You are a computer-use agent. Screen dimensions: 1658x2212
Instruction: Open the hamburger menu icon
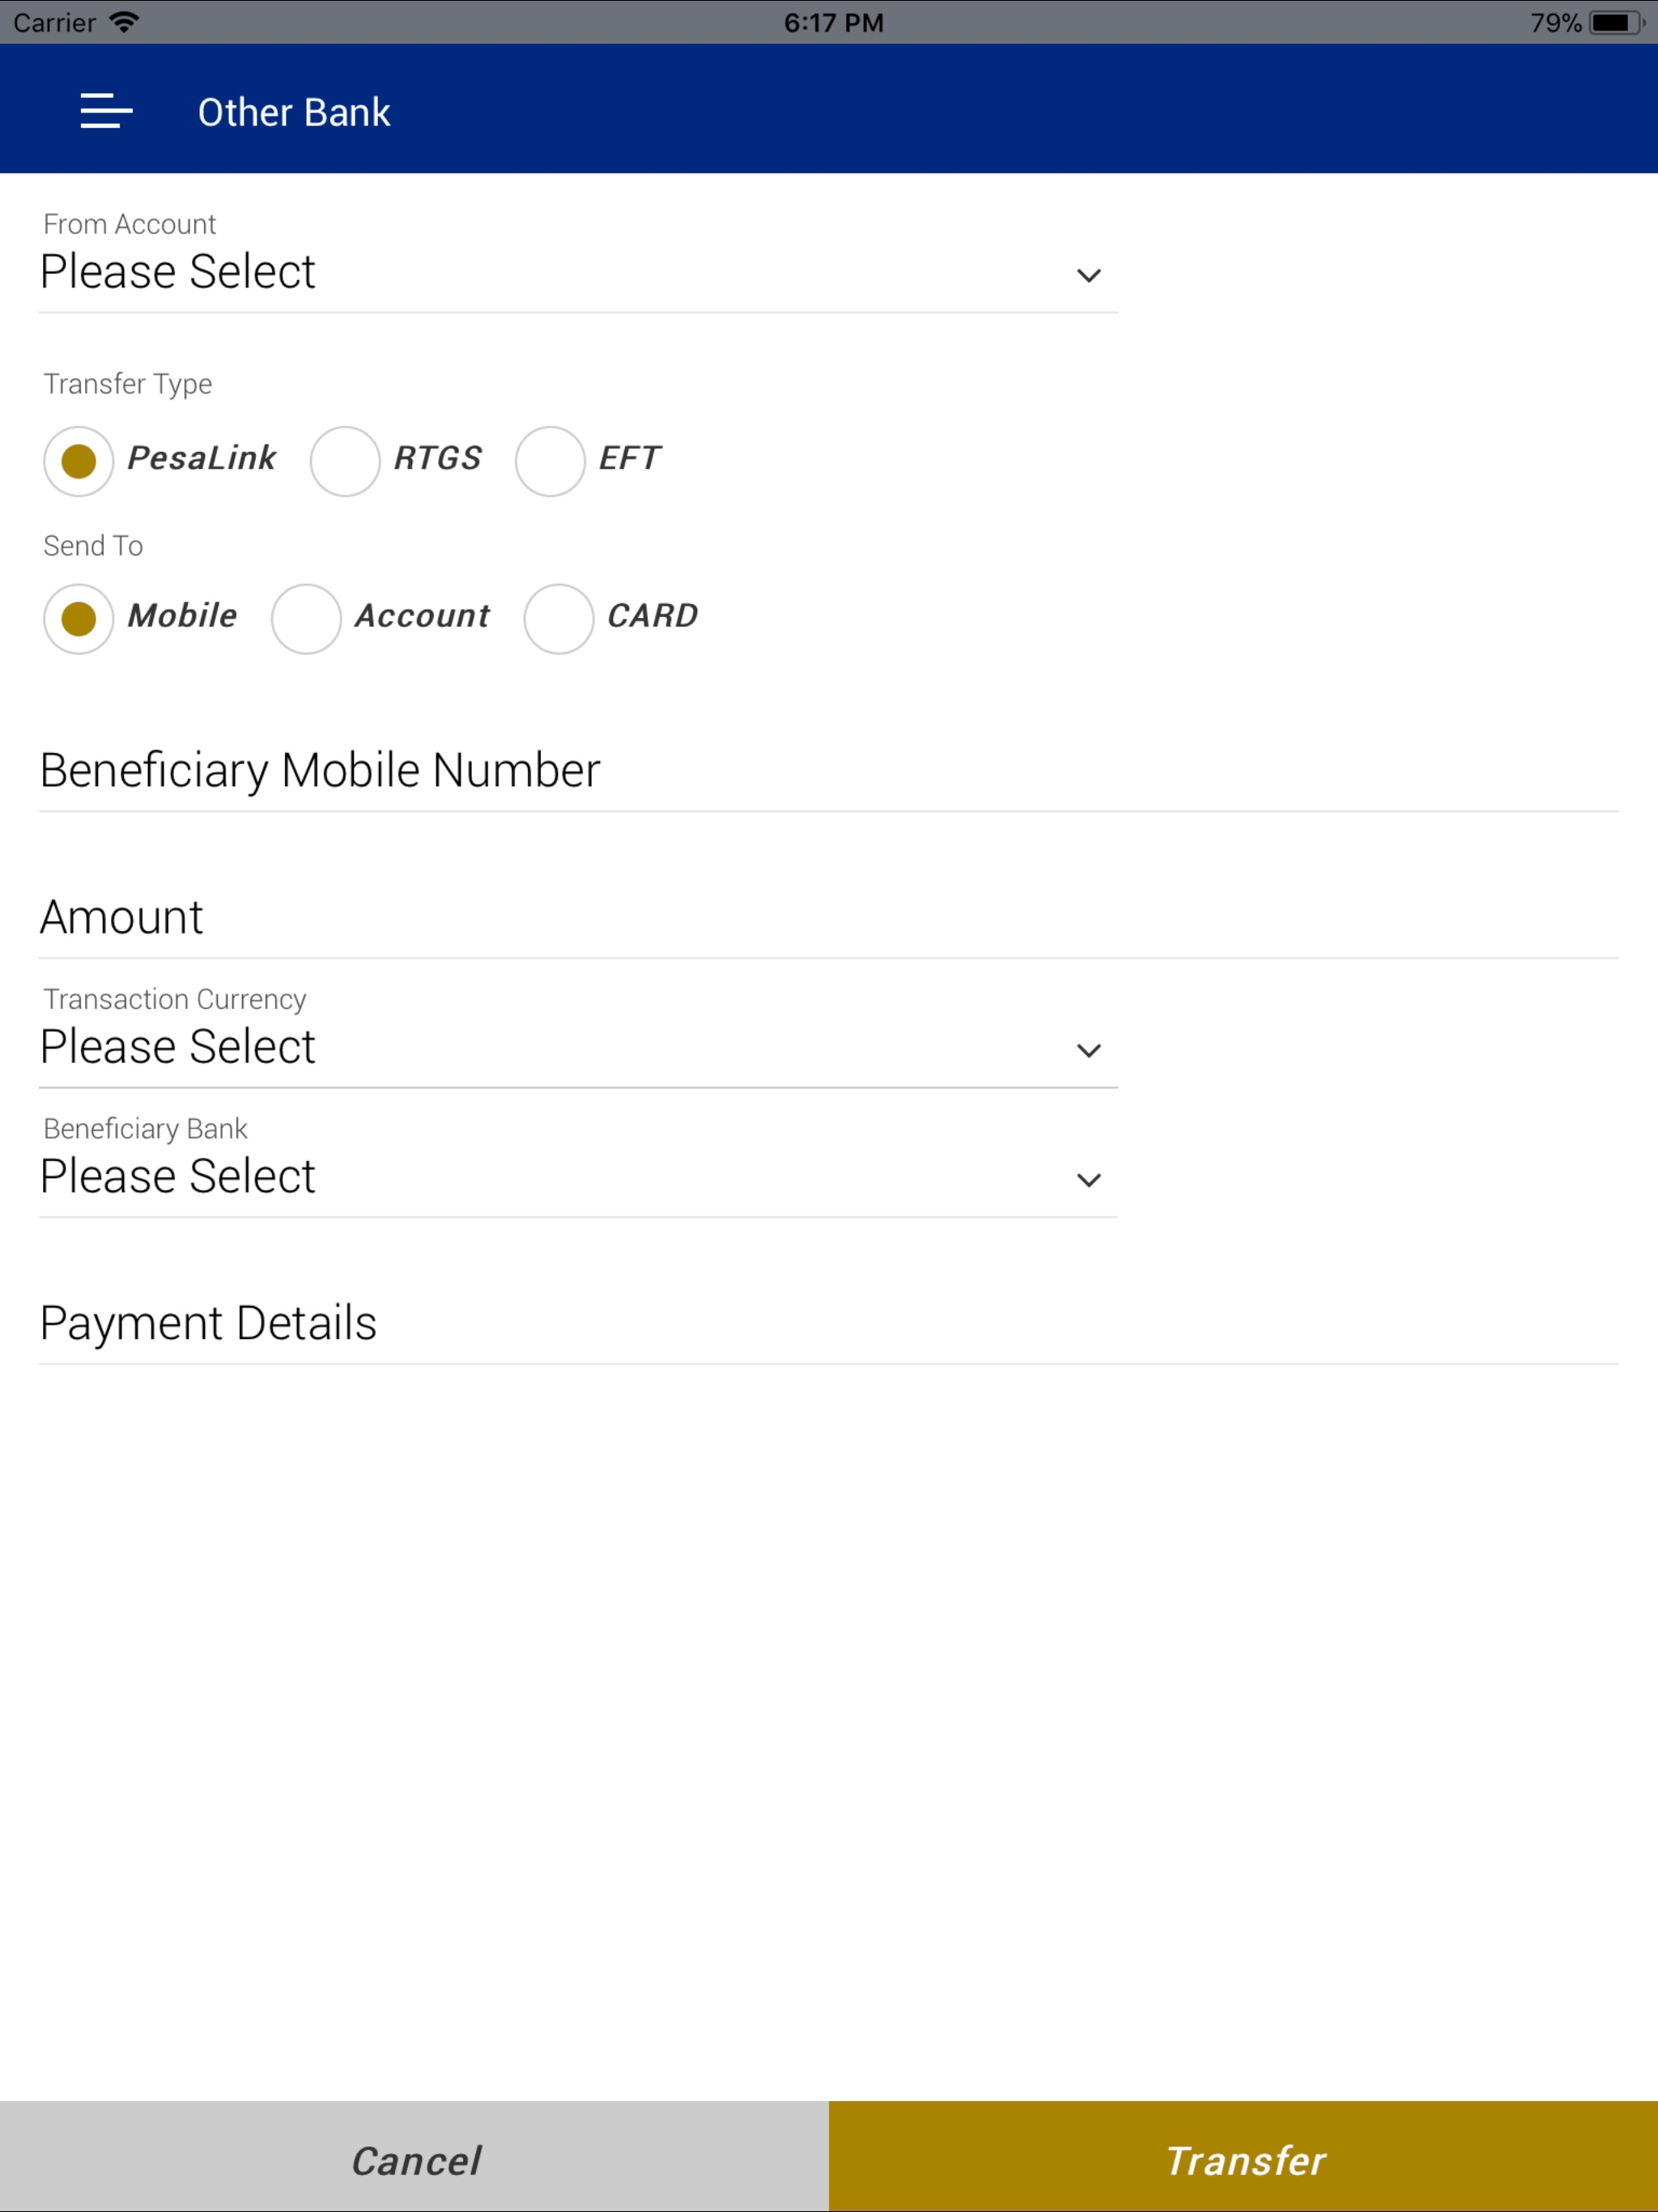(106, 111)
